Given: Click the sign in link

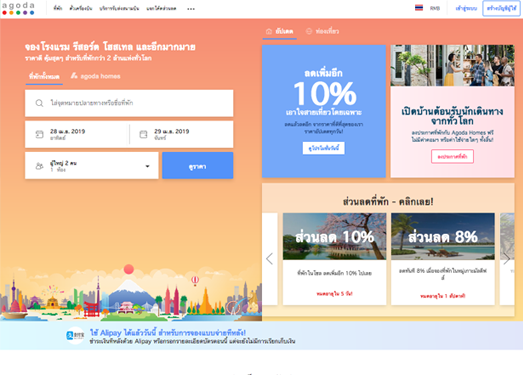Looking at the screenshot, I should [466, 8].
